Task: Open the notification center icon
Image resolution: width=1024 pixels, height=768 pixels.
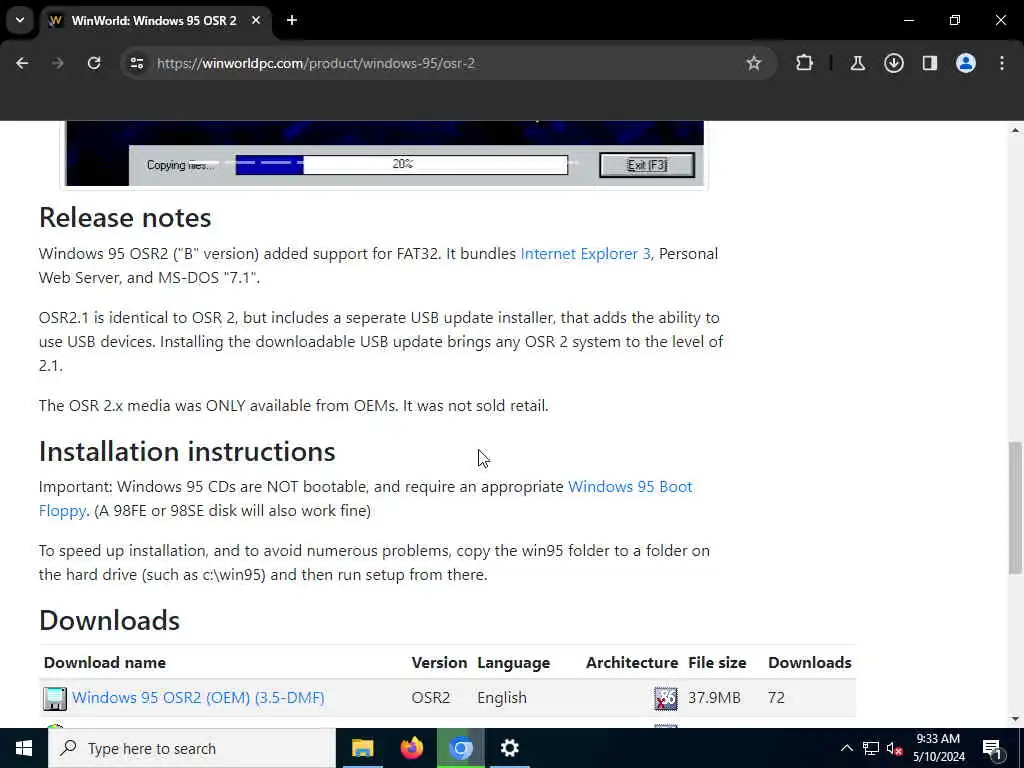Action: click(992, 748)
